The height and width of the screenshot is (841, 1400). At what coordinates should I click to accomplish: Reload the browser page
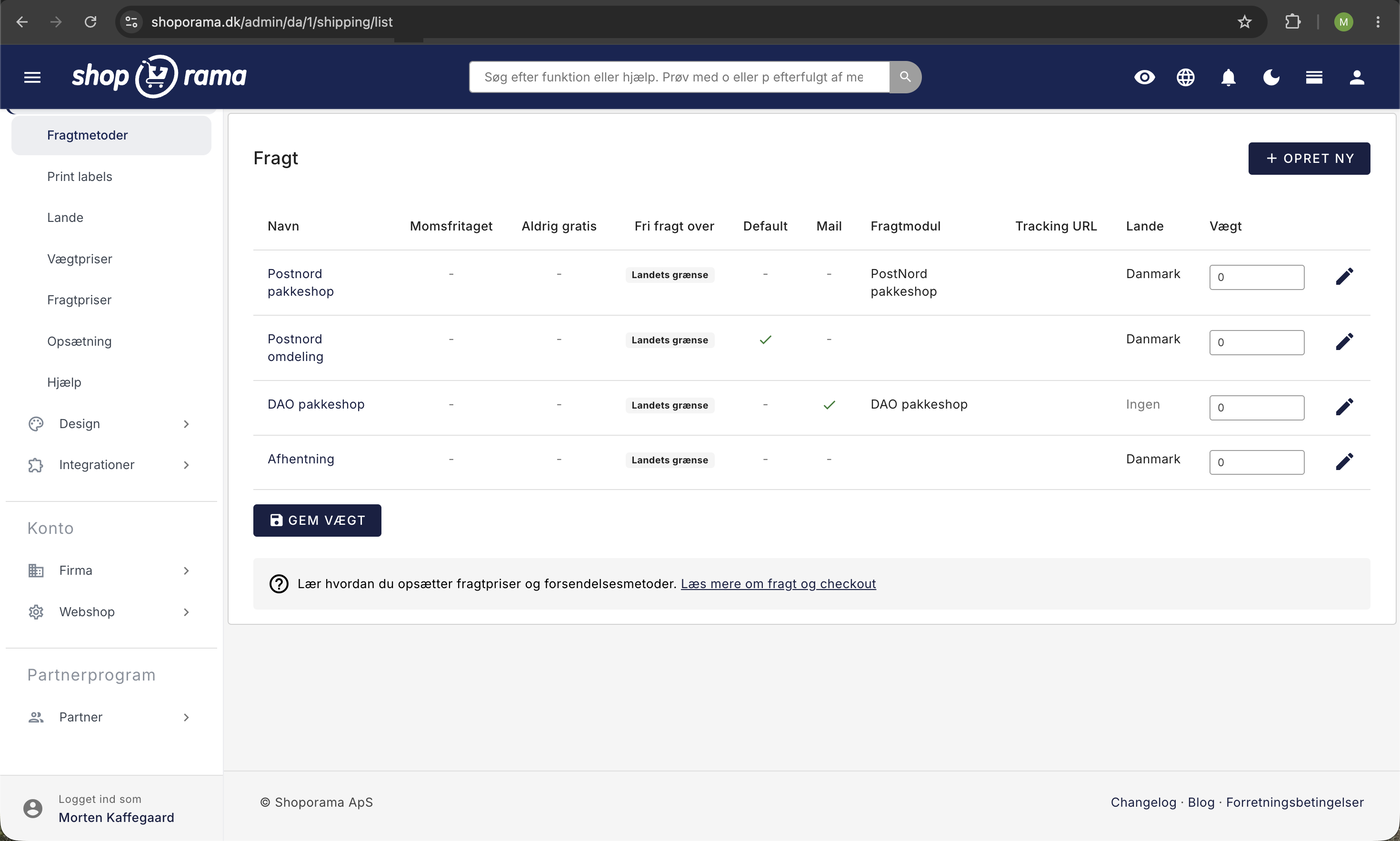90,21
